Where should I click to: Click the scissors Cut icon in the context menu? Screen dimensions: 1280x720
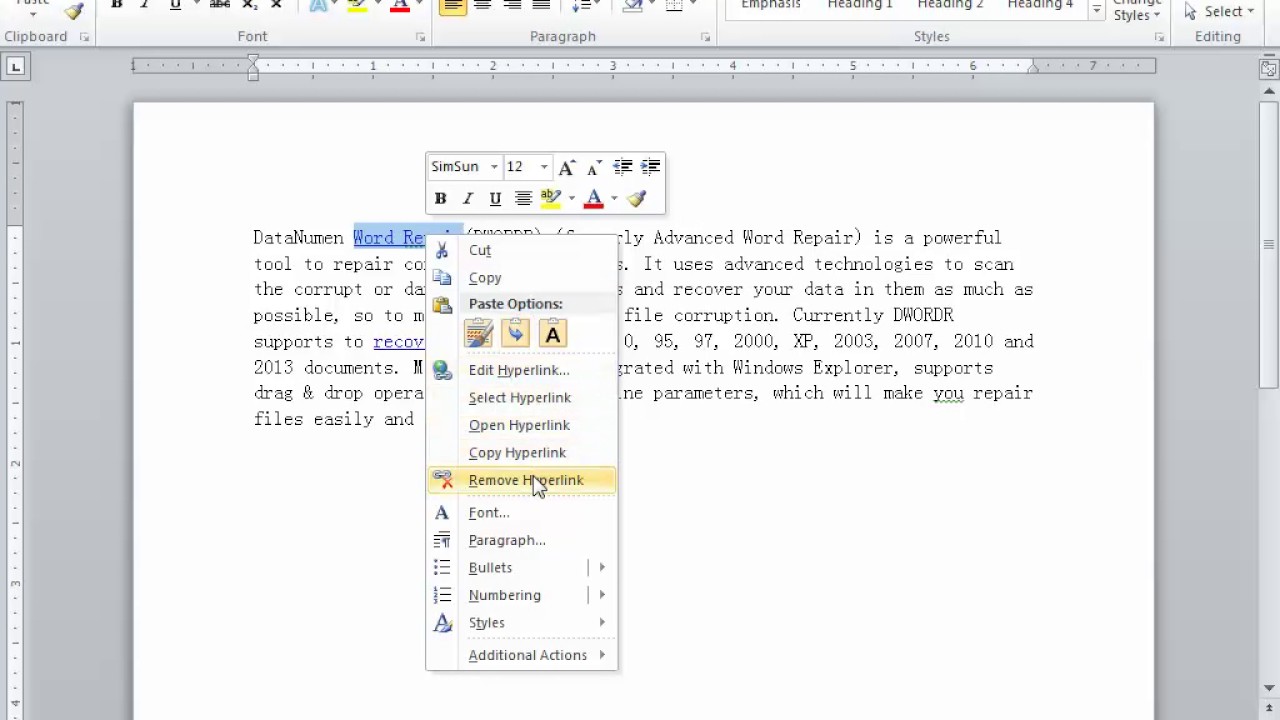point(442,250)
